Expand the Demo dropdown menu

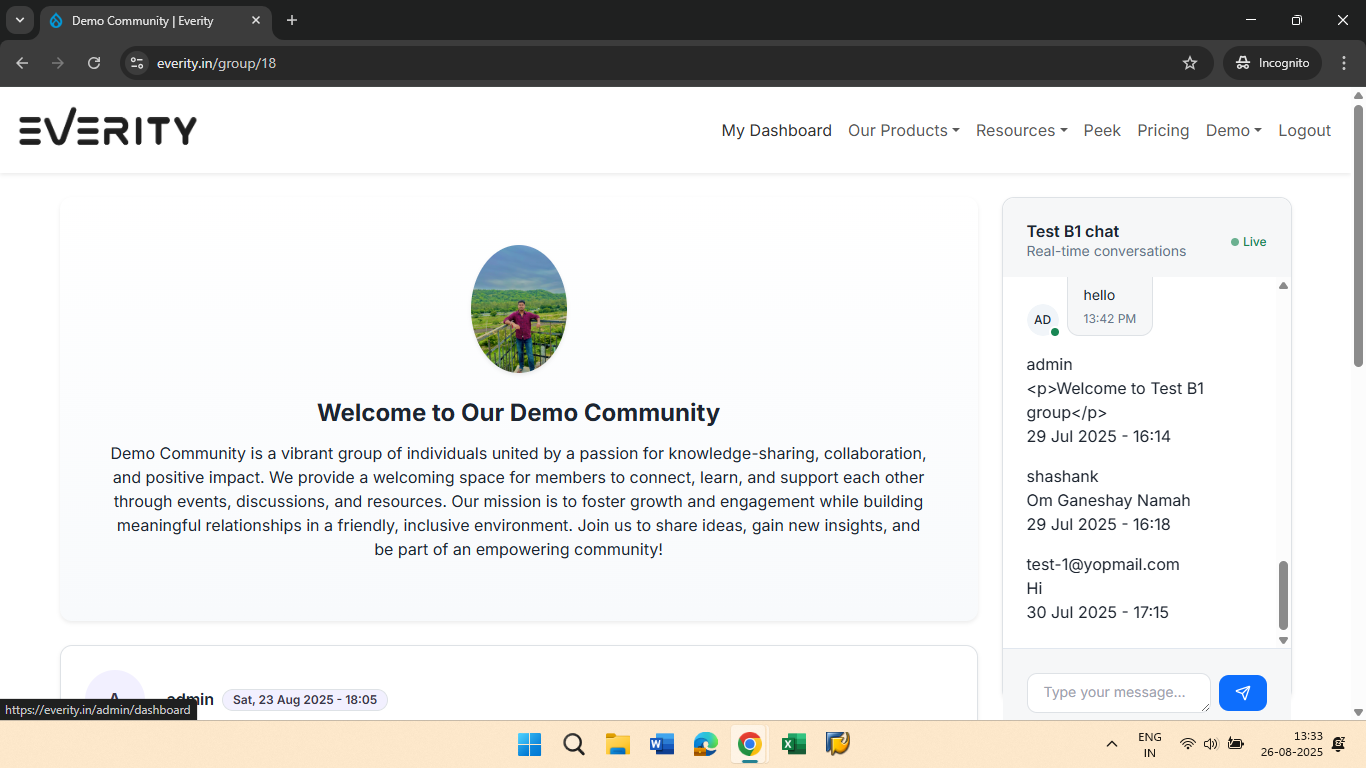coord(1234,130)
